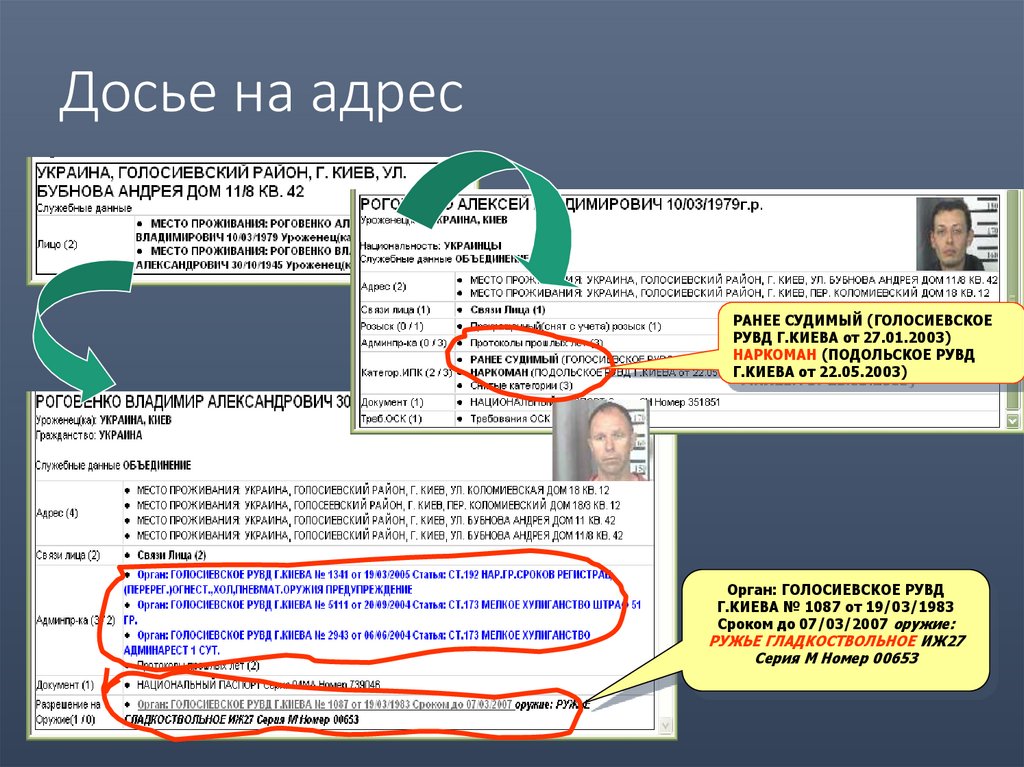Open the link ГОЛОСИЕВСКОЕ РУВД № 5111 от 20/09/2004

point(382,612)
